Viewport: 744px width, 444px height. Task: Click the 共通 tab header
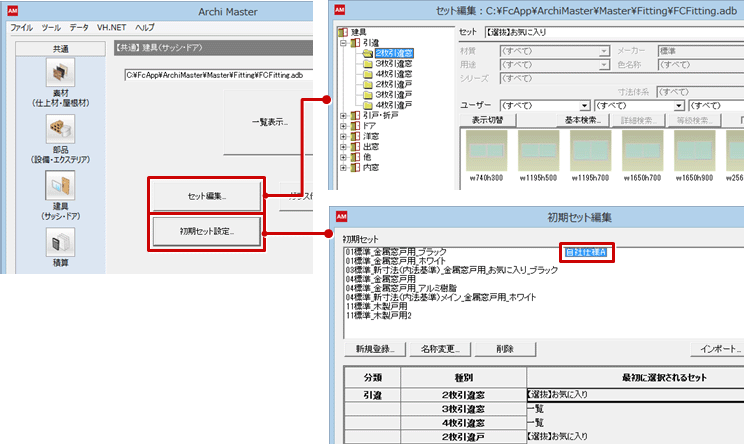coord(60,49)
